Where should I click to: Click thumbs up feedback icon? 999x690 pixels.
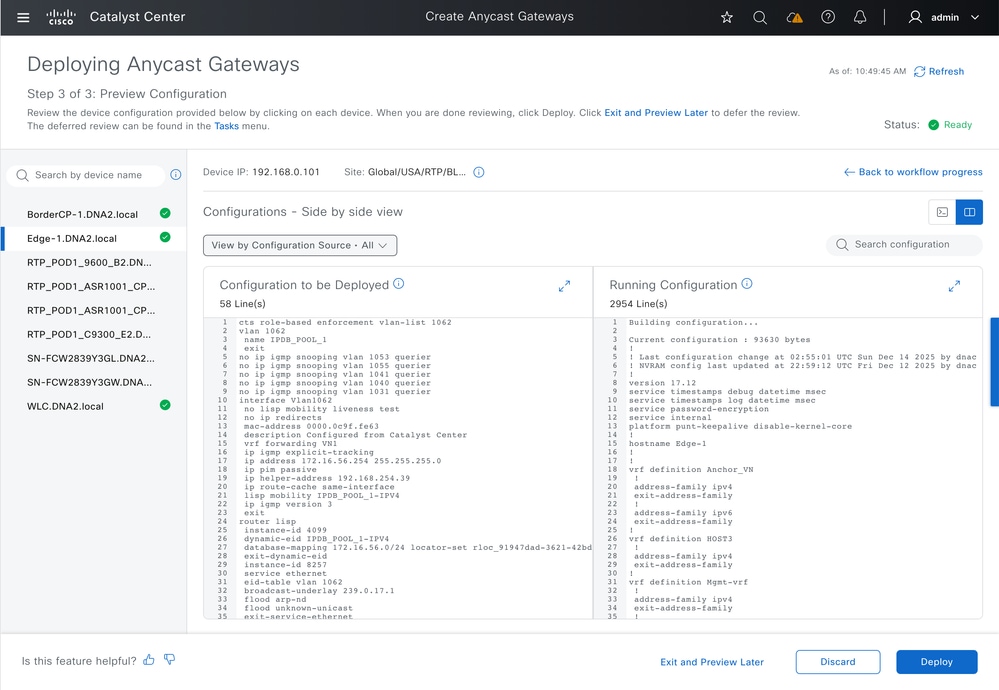click(x=149, y=660)
